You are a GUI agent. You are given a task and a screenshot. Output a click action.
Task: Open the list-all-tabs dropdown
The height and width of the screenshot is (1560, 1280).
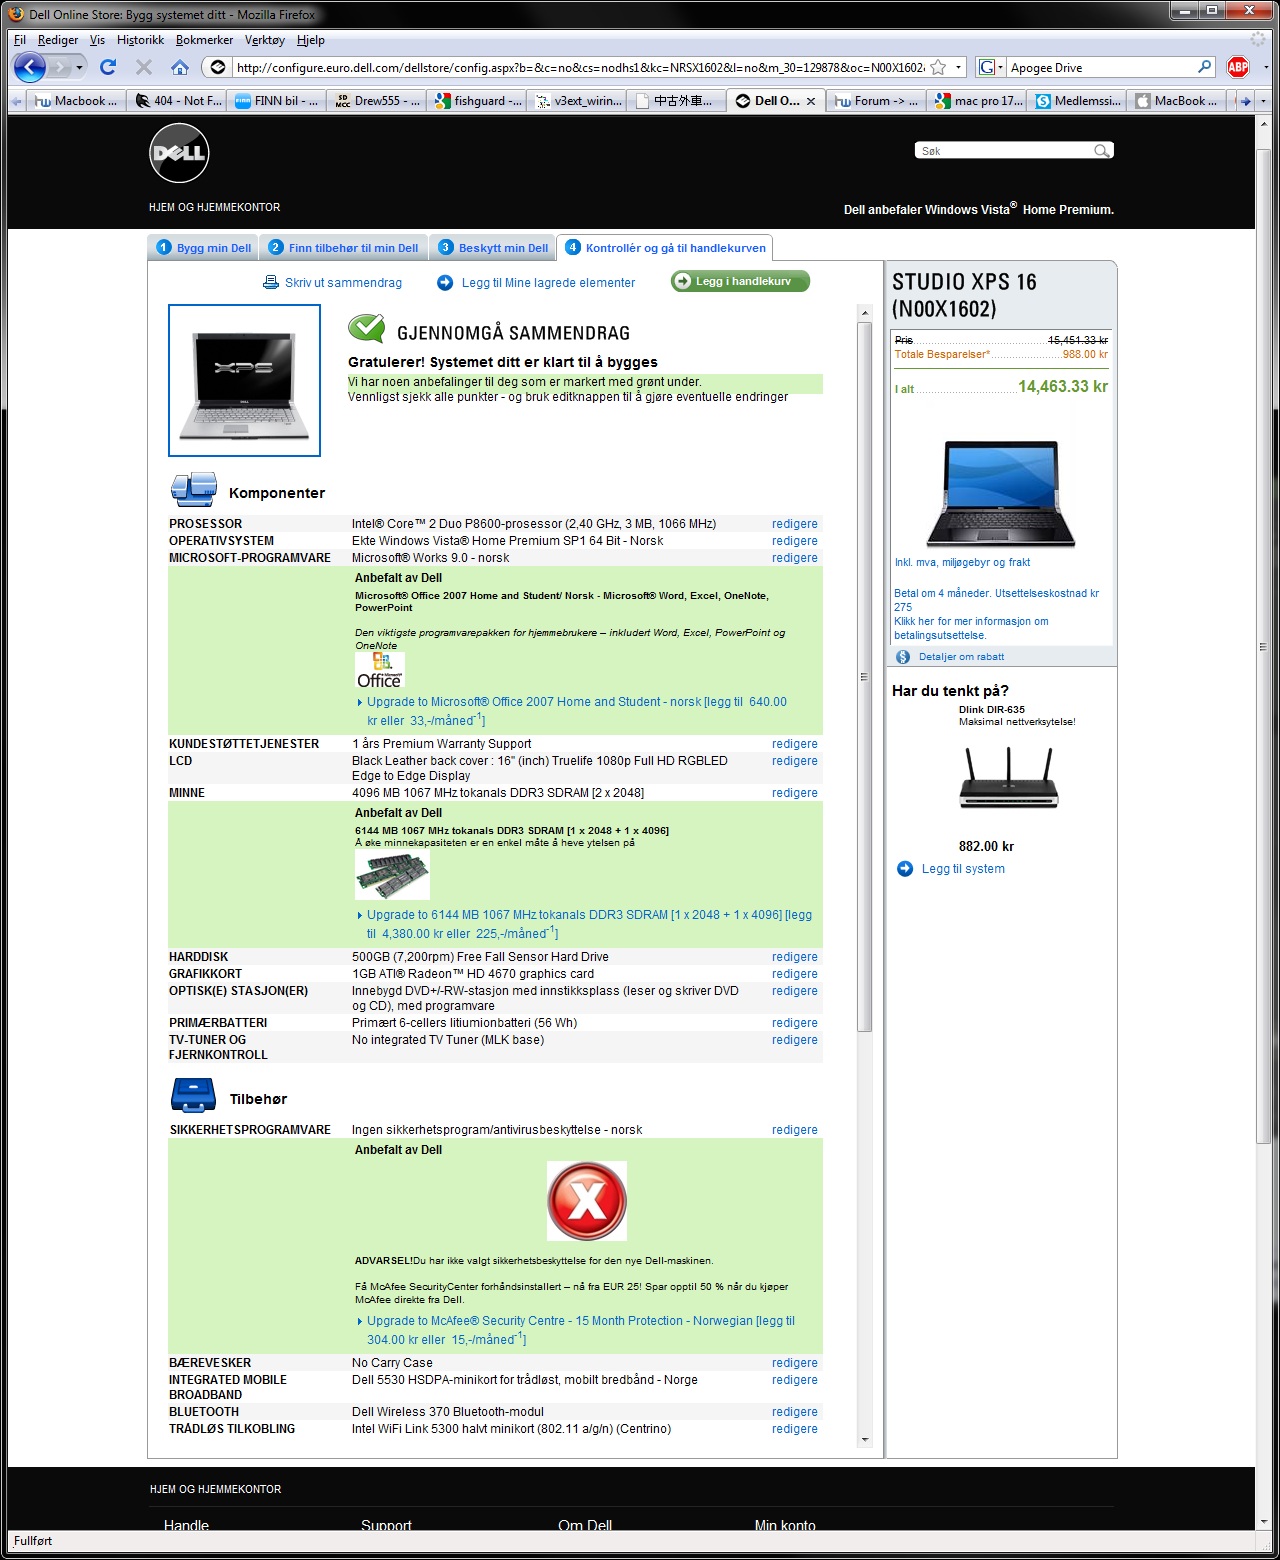coord(1263,101)
